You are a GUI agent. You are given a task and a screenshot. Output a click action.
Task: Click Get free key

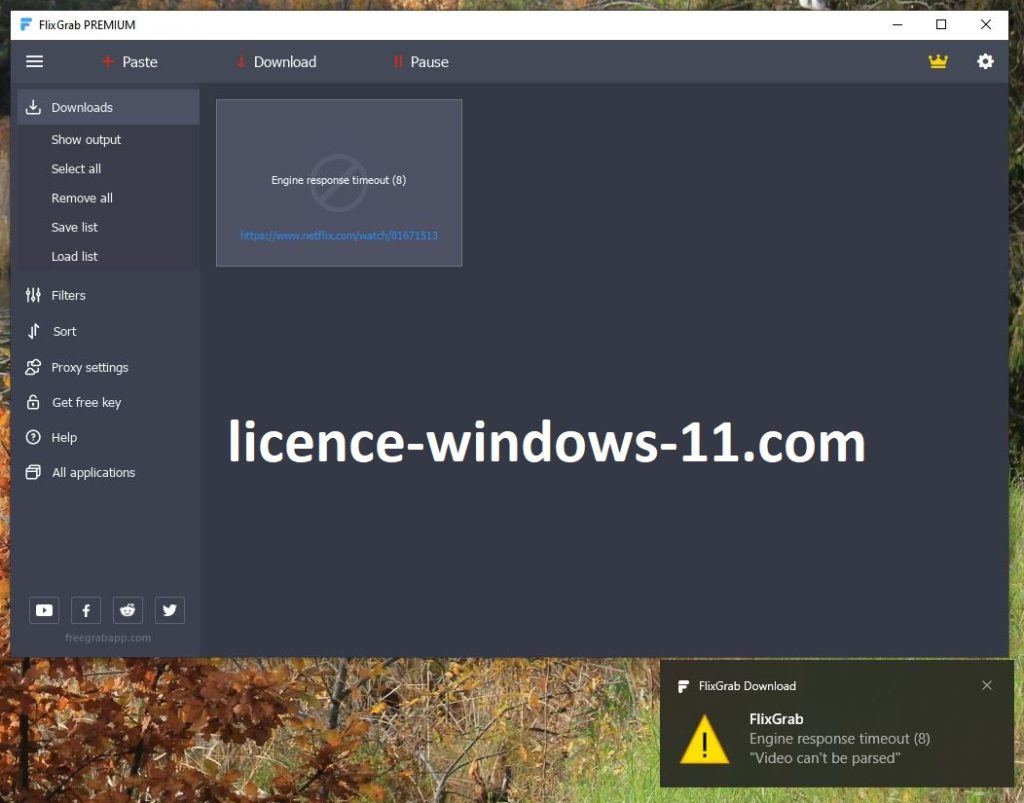tap(86, 402)
